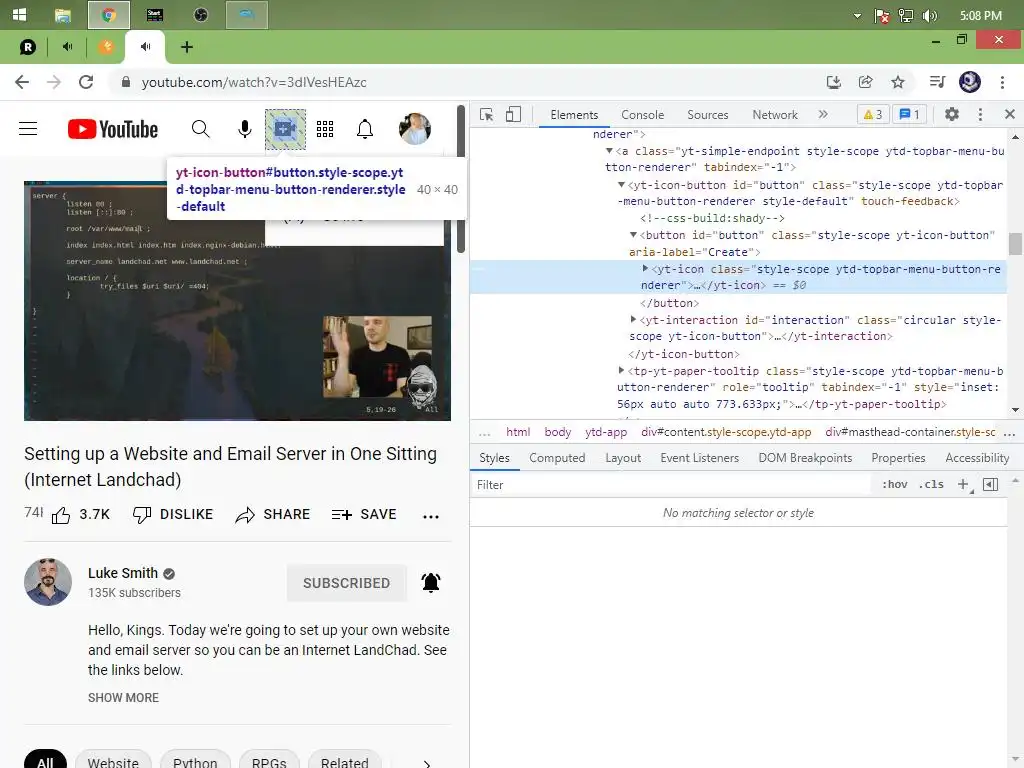Switch to the Console tab
This screenshot has height=768, width=1024.
[x=643, y=115]
